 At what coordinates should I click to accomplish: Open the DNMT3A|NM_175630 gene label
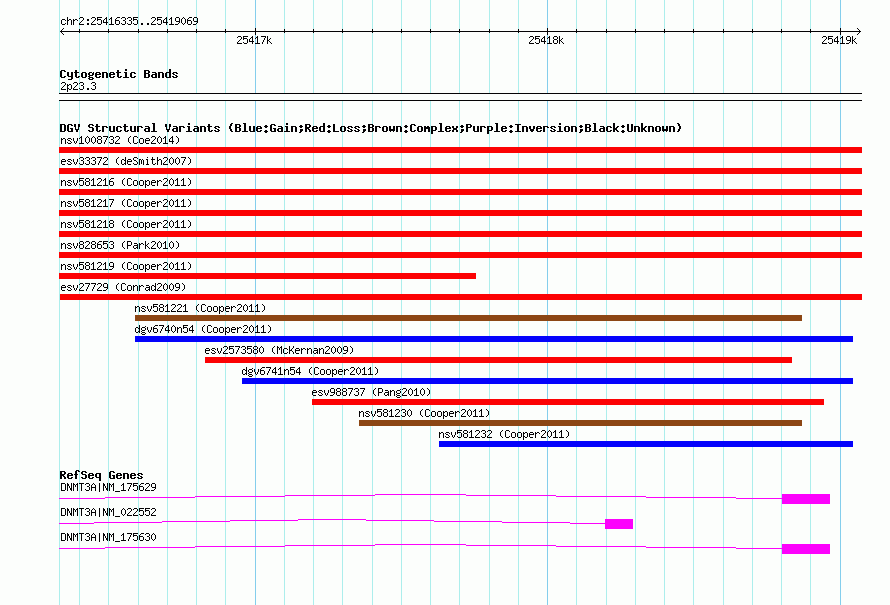pos(108,537)
